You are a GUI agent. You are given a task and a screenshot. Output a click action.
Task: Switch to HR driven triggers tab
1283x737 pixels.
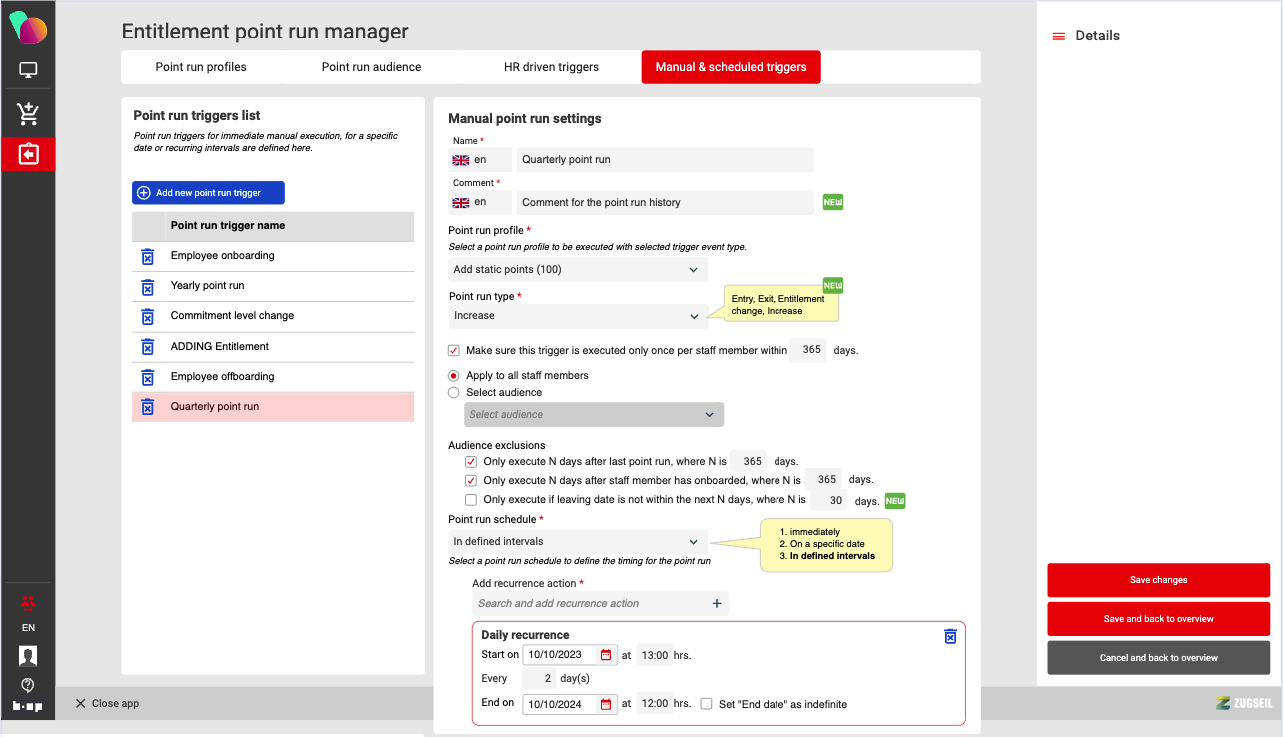[x=551, y=67]
